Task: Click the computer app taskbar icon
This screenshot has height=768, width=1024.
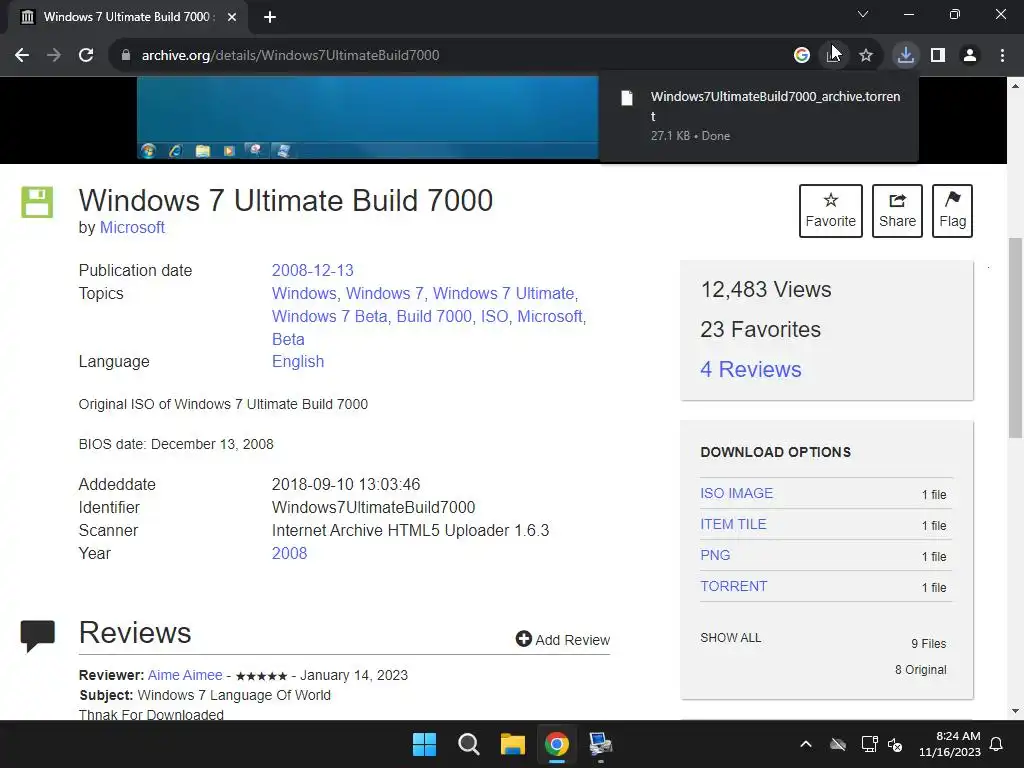Action: coord(600,744)
